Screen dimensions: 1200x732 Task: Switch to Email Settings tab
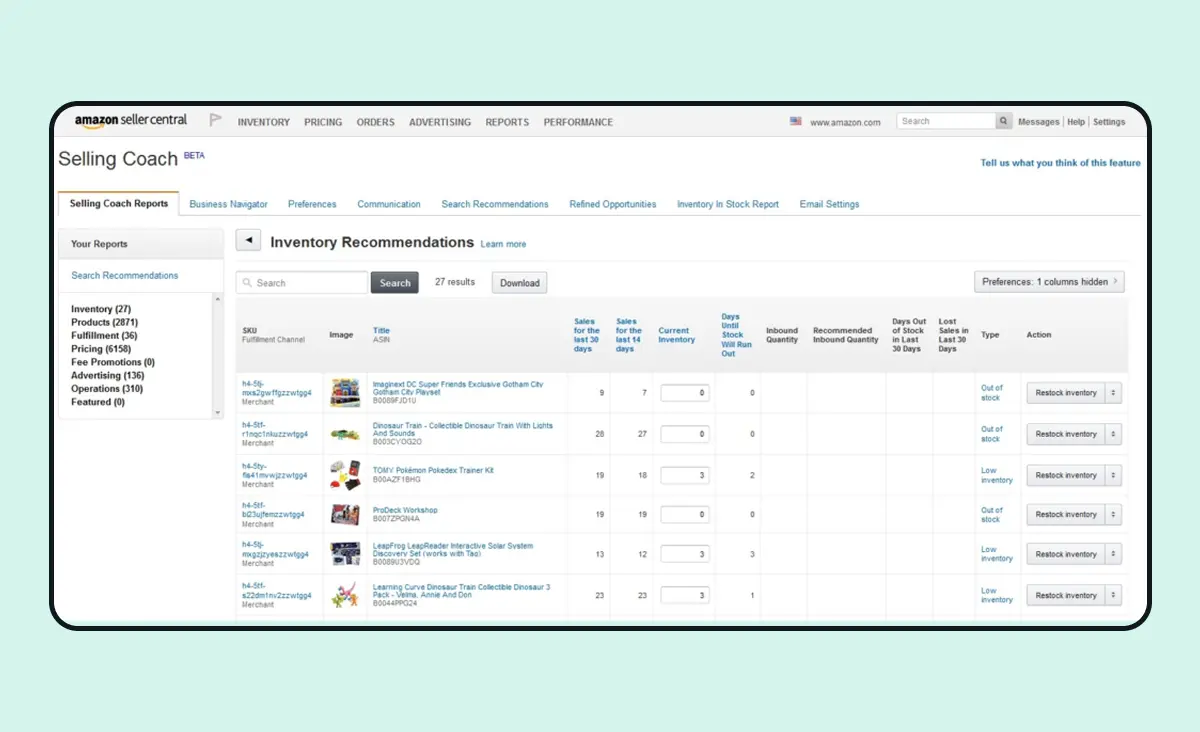tap(829, 204)
